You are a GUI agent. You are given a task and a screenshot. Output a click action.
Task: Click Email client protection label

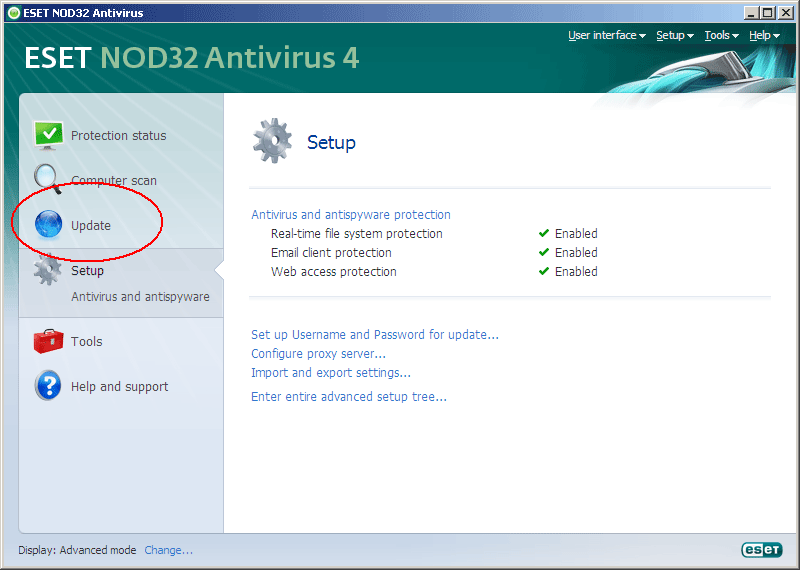[x=331, y=253]
